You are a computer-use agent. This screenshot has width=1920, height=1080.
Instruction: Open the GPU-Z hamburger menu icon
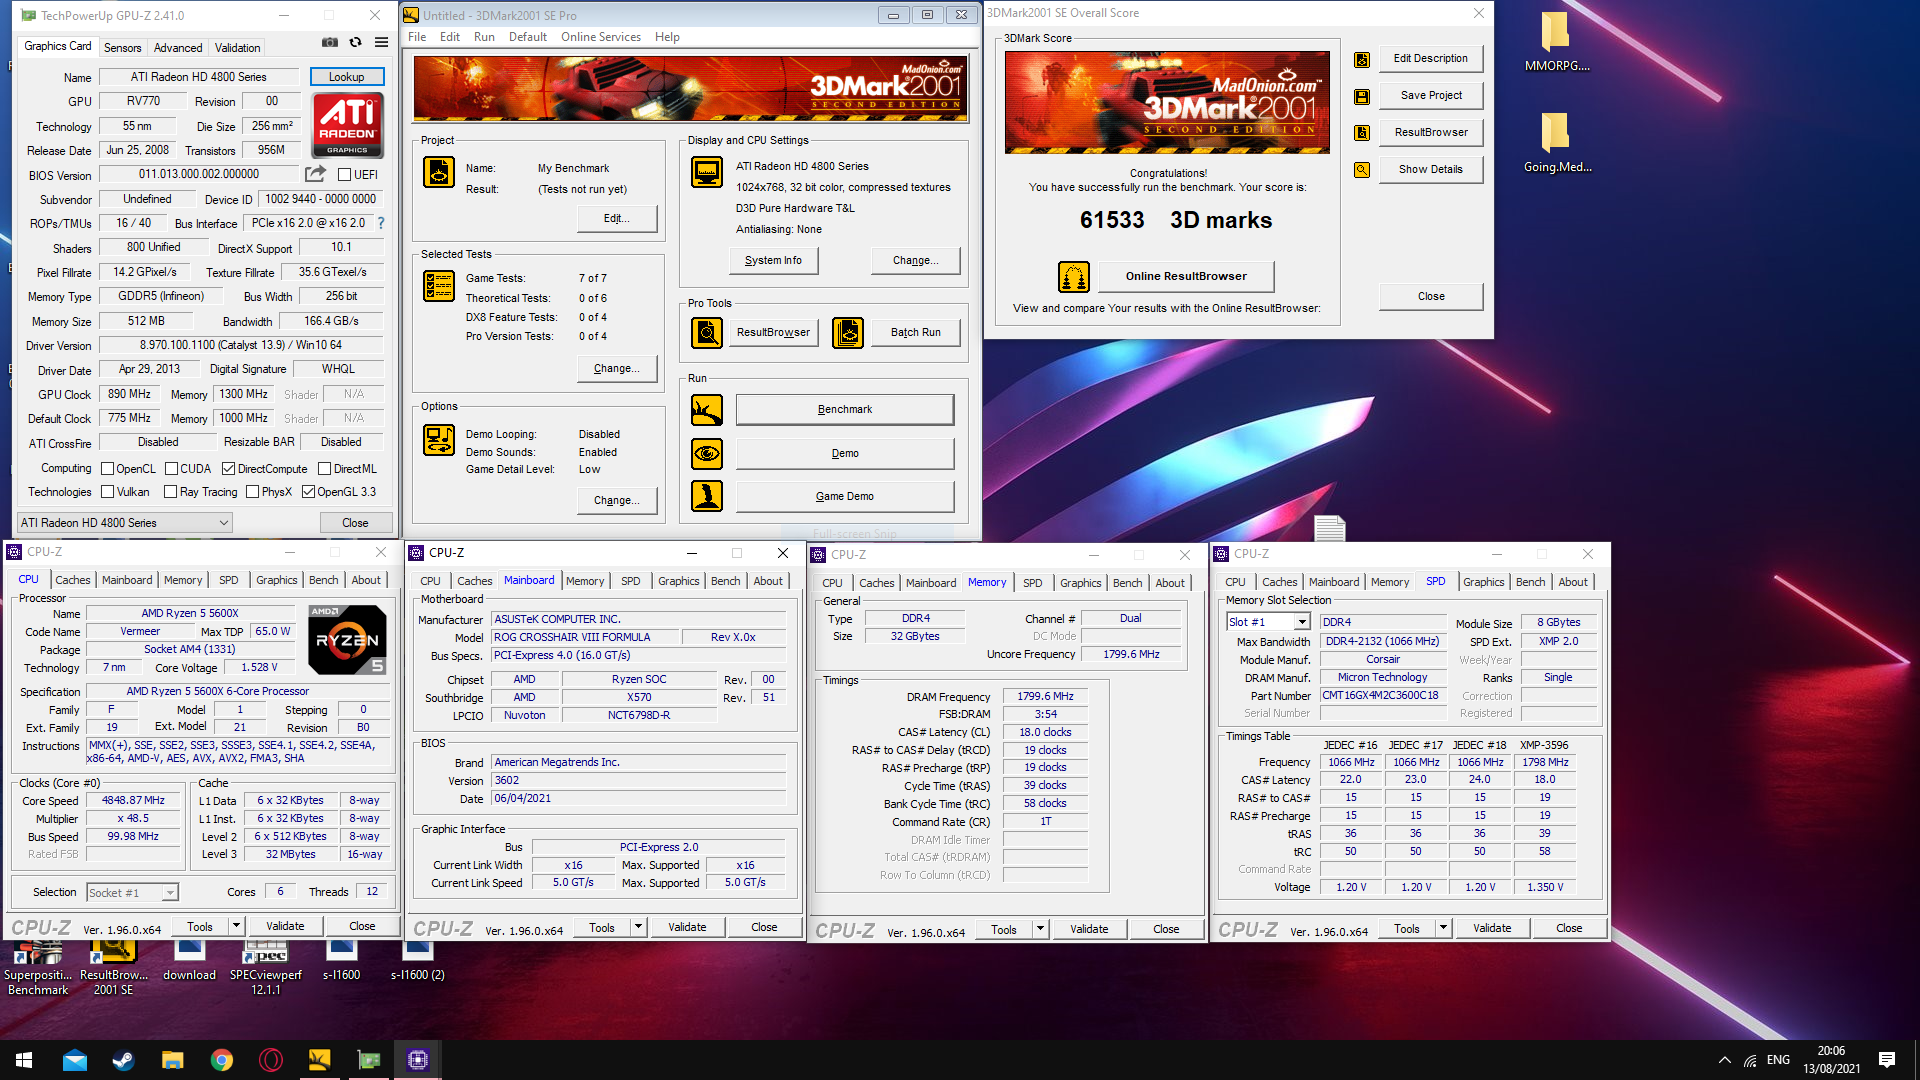pos(382,43)
